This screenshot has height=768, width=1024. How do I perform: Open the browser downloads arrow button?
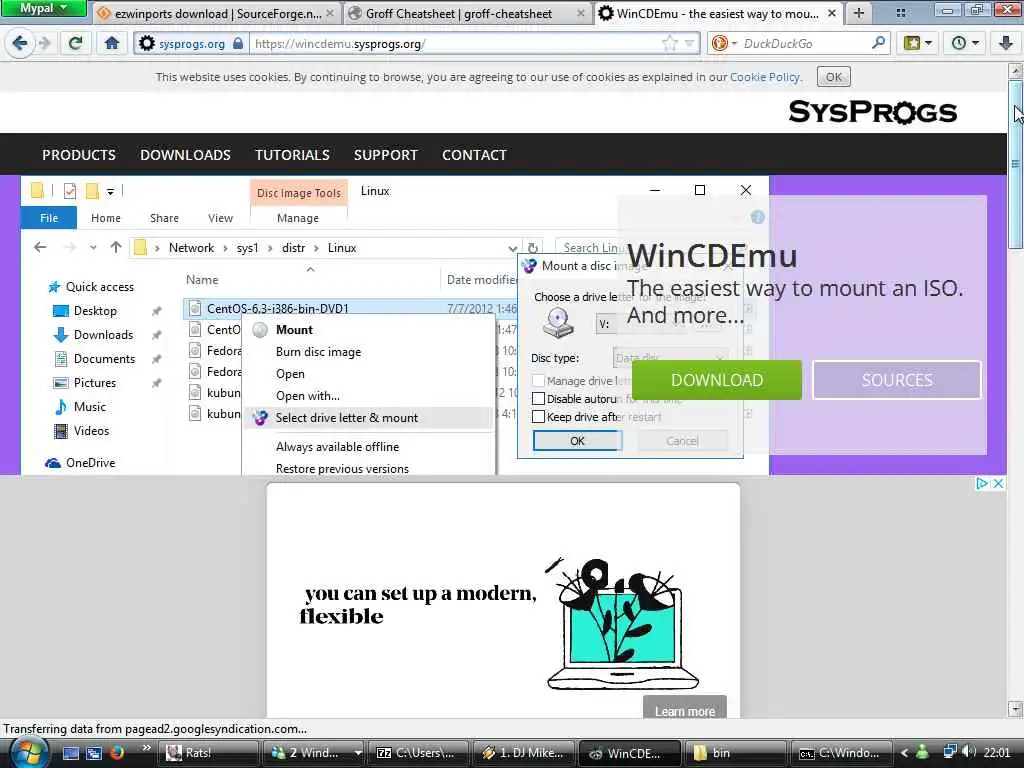pos(1006,43)
